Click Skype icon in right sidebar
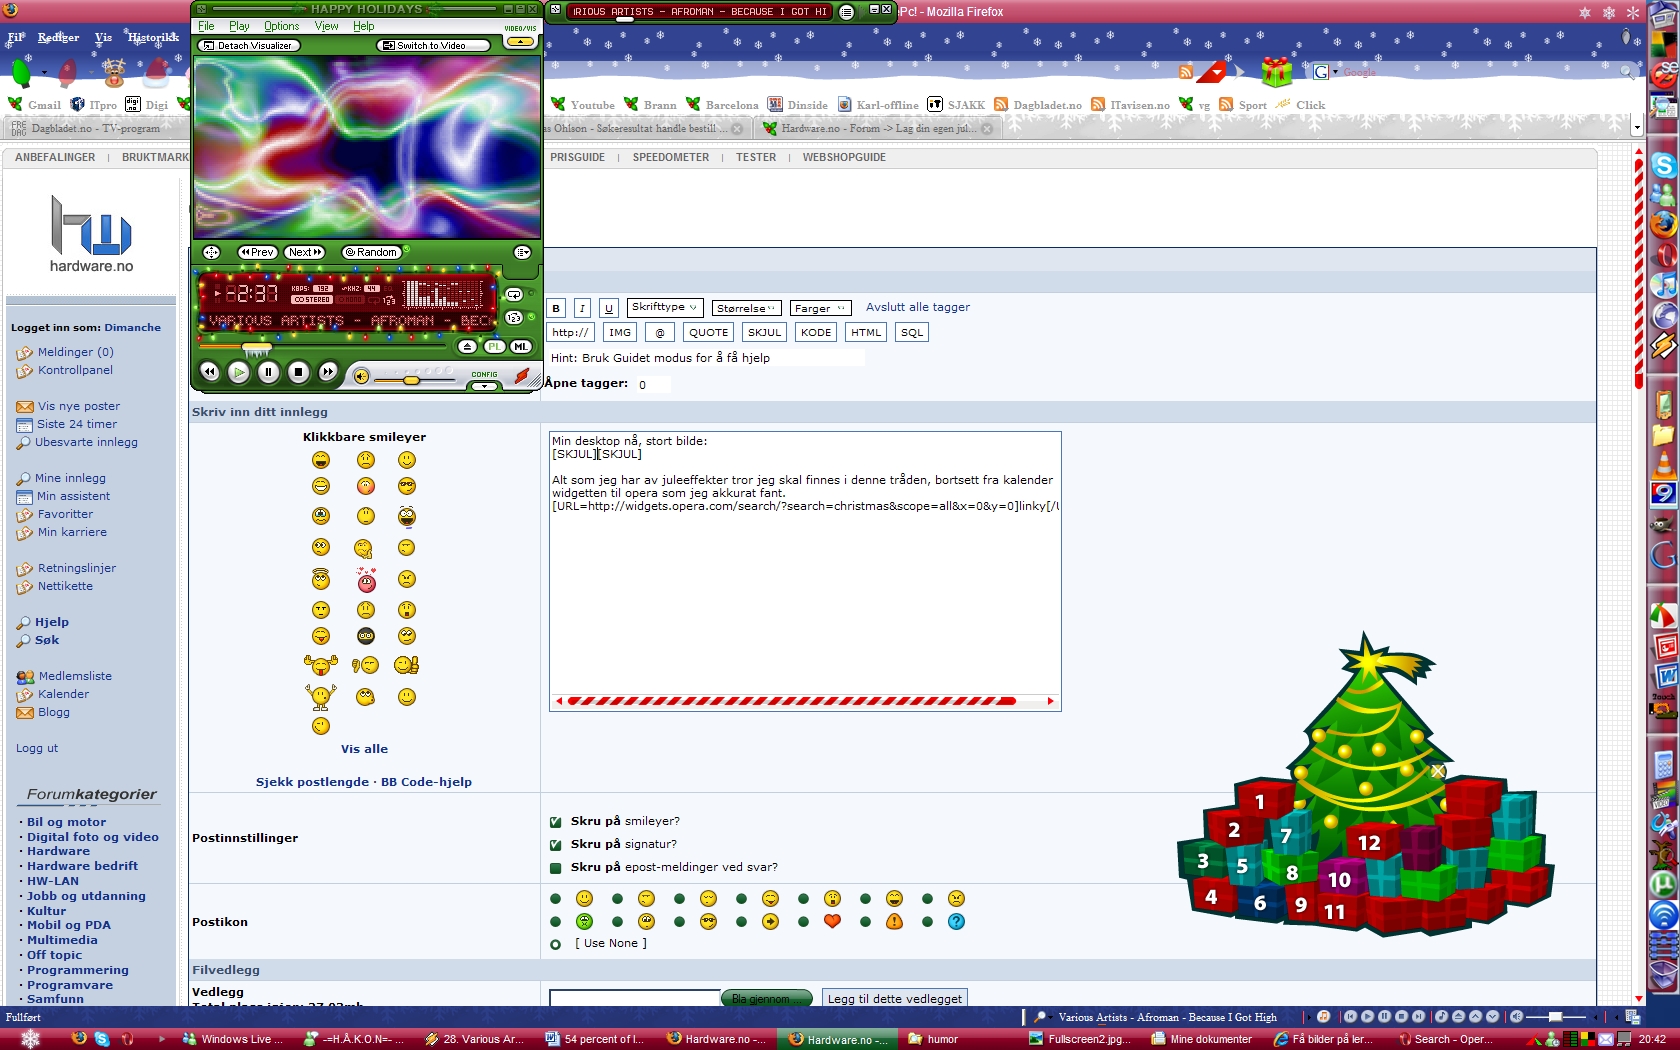Image resolution: width=1680 pixels, height=1050 pixels. (x=1663, y=165)
